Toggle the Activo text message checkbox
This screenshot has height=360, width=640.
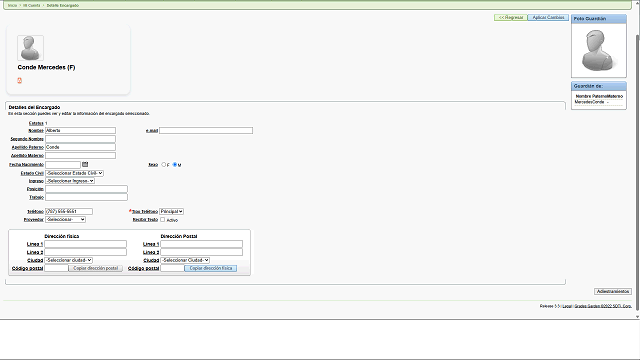pyautogui.click(x=162, y=220)
